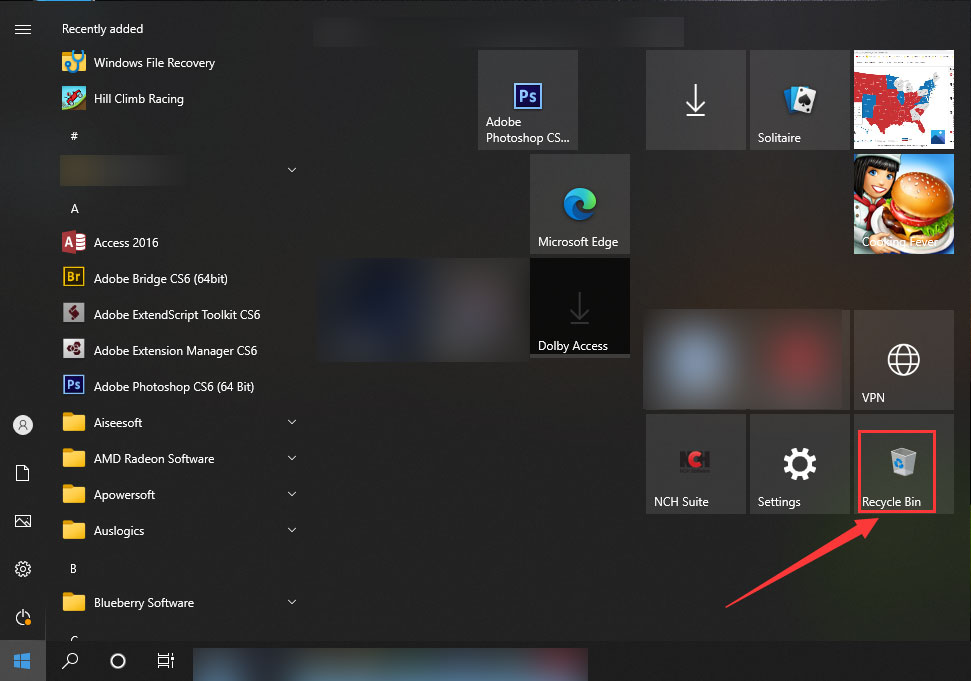Open the NCH Suite tile
The image size is (971, 681).
[x=695, y=464]
